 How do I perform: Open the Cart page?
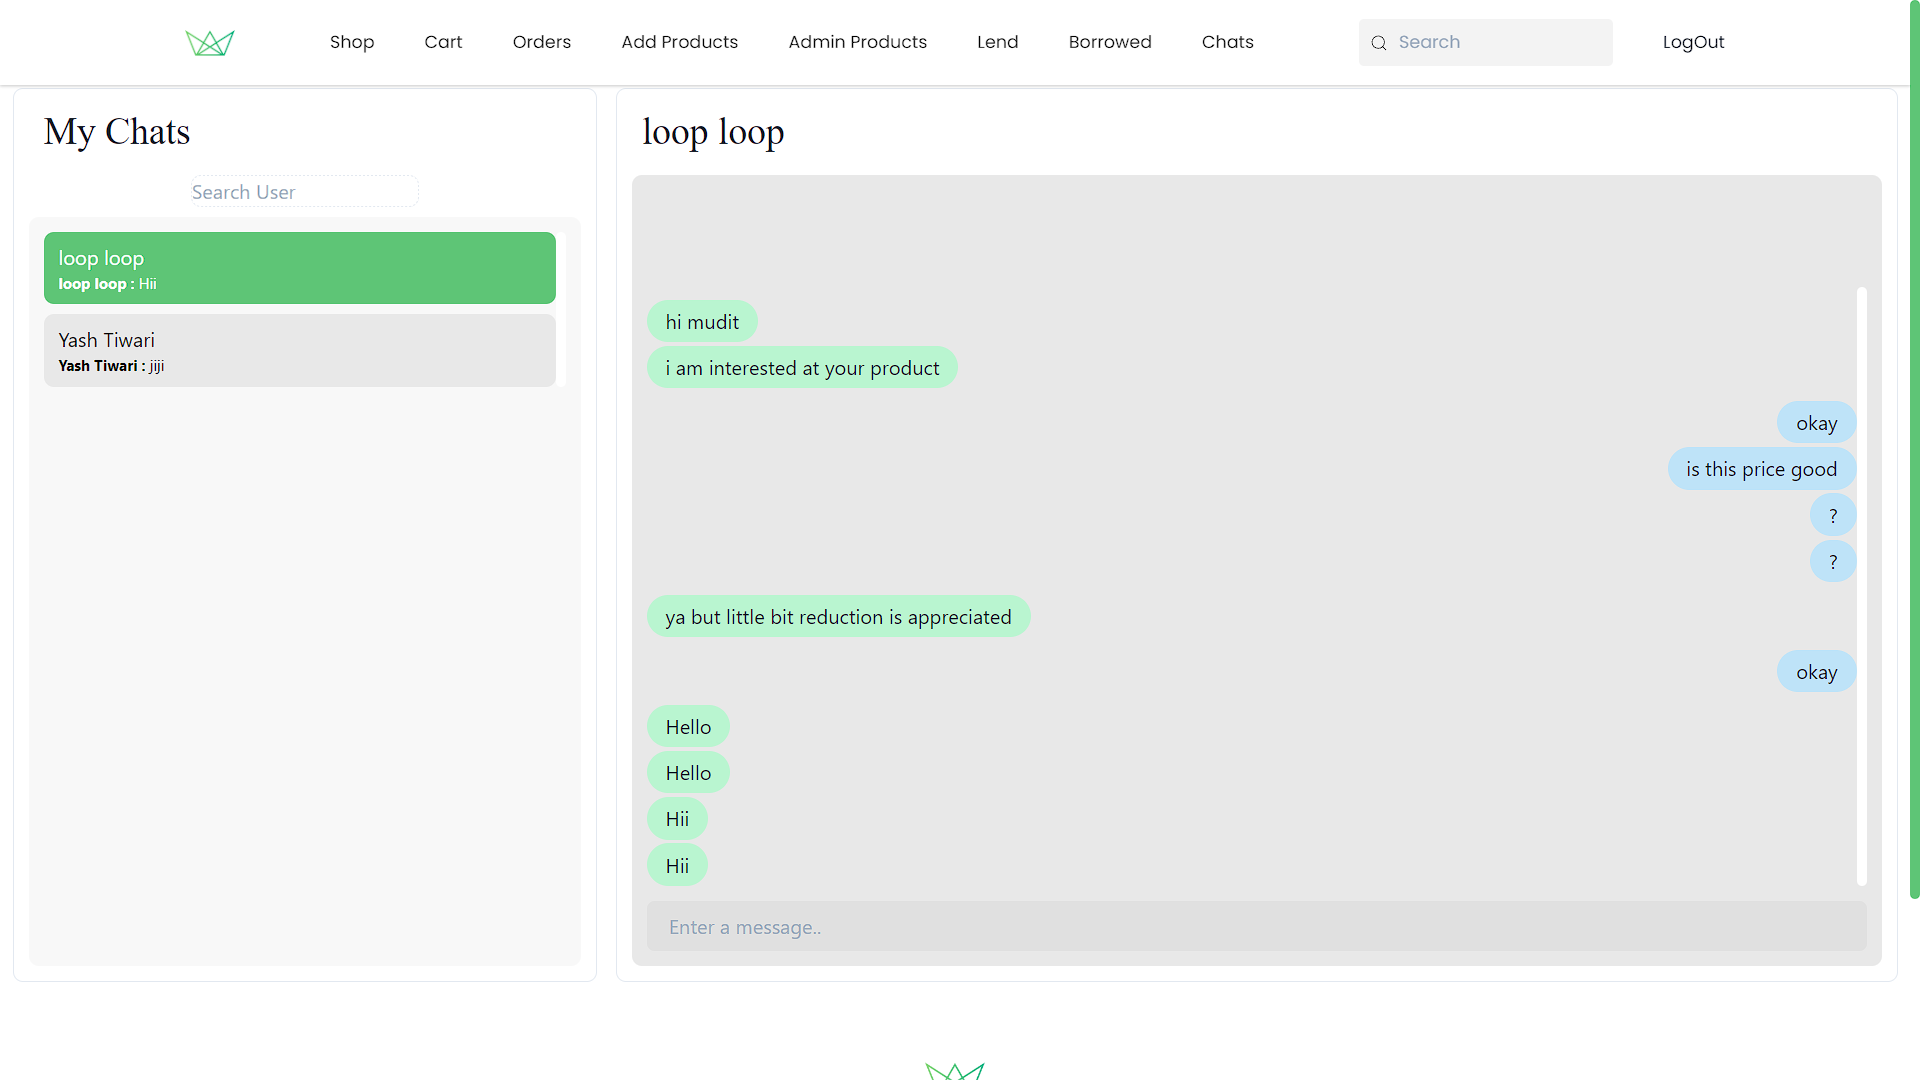coord(443,42)
